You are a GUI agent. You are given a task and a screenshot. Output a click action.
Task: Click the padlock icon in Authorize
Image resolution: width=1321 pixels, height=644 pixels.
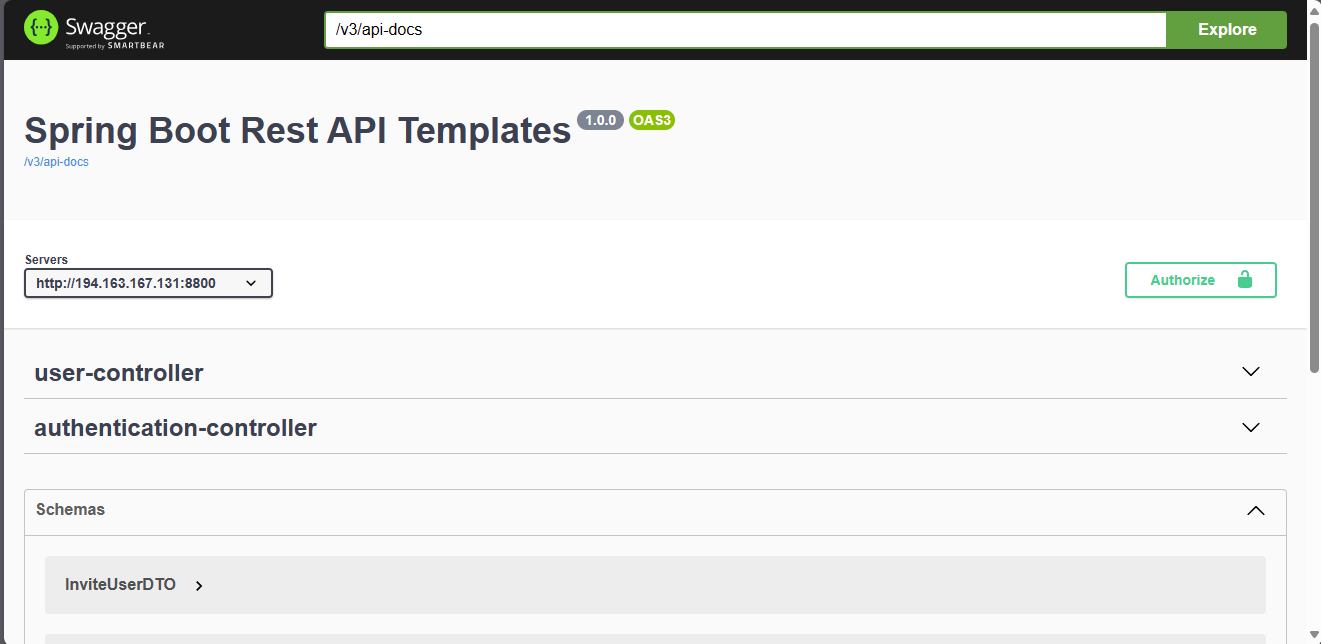[x=1245, y=280]
